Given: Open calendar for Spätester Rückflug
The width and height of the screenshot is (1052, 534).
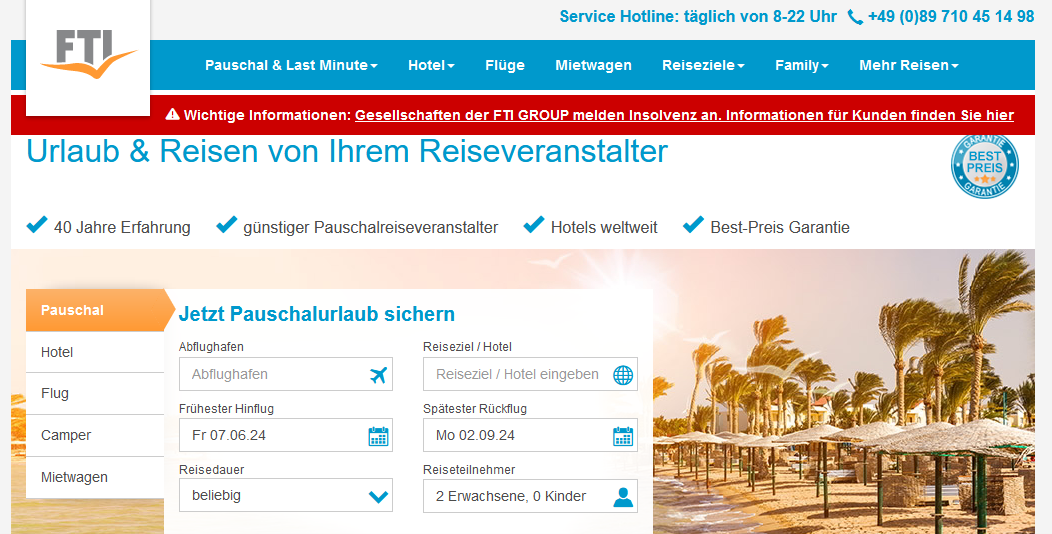Looking at the screenshot, I should click(x=623, y=436).
